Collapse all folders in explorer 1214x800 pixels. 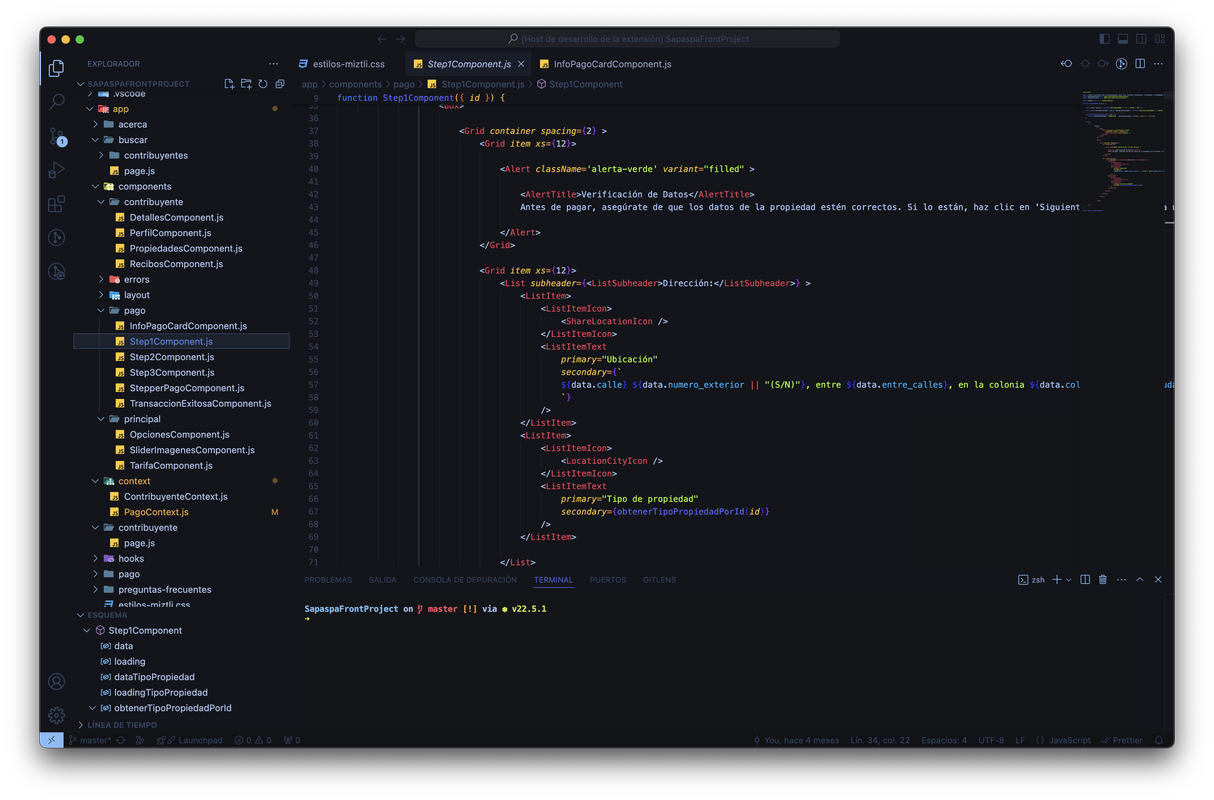(x=280, y=84)
